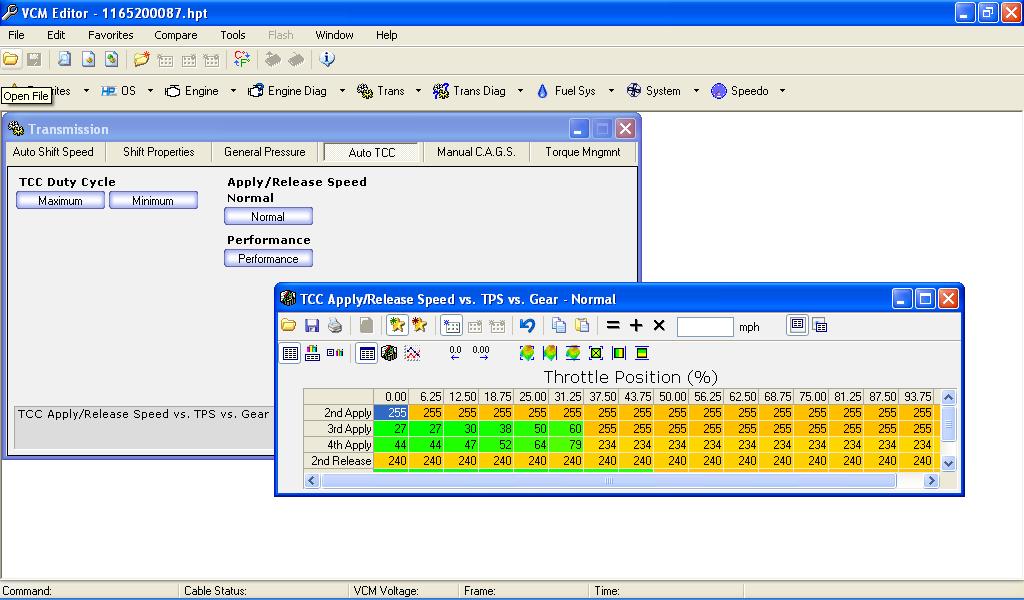Screen dimensions: 1024x600
Task: Open folder icon in TCC table window toolbar
Action: 288,325
